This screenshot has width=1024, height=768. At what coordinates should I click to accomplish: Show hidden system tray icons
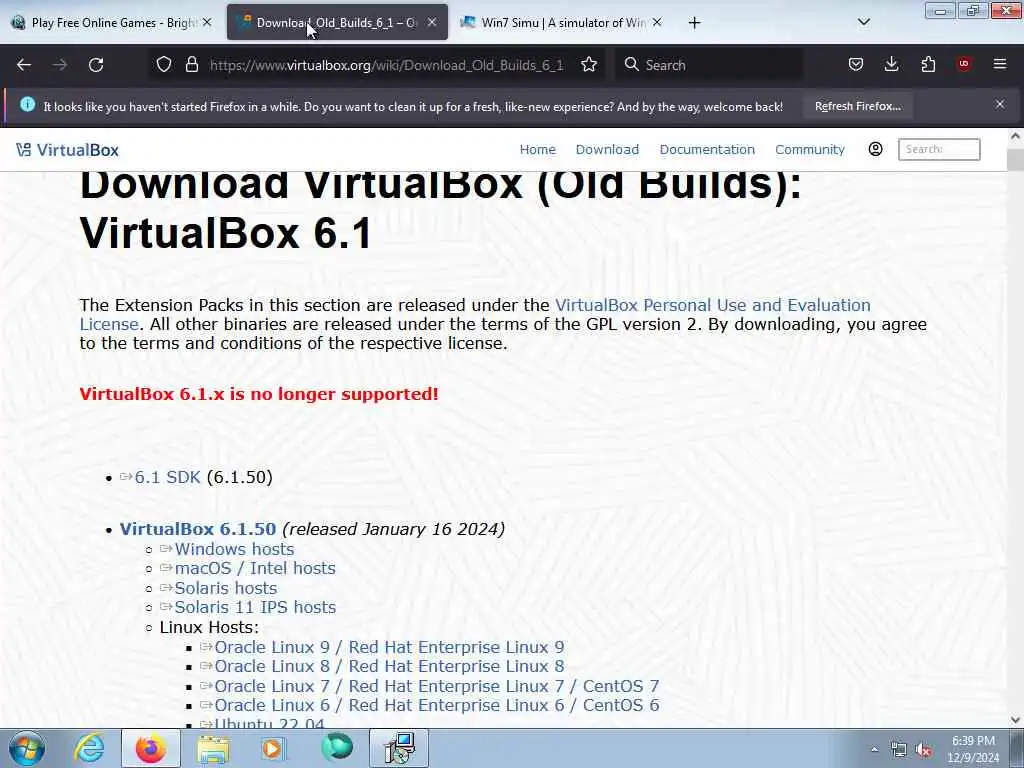click(x=874, y=749)
